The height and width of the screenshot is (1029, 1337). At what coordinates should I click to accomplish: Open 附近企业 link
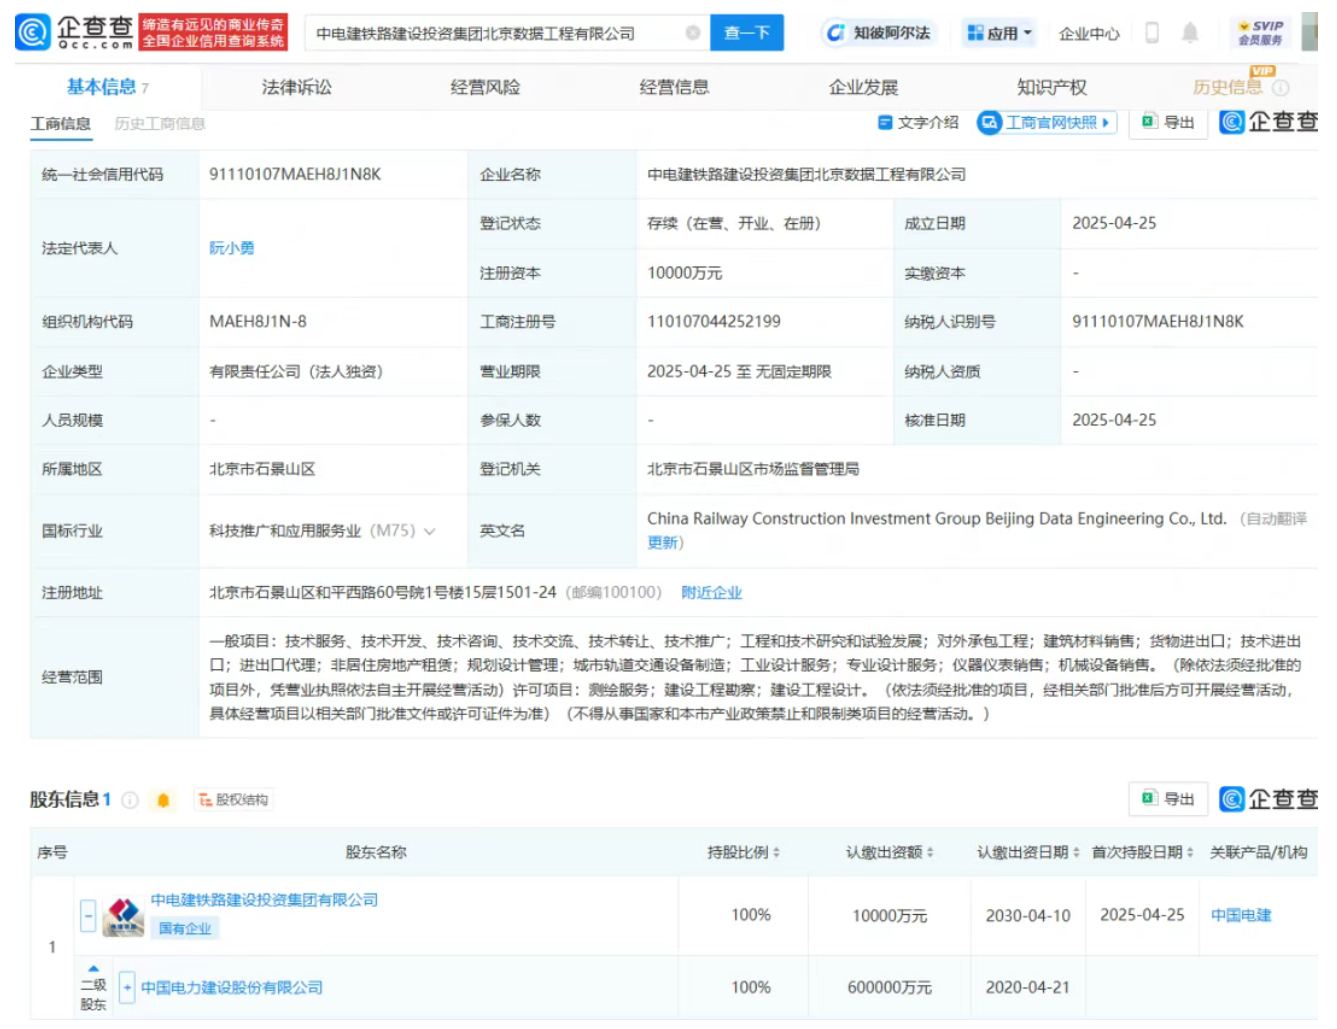[x=711, y=592]
